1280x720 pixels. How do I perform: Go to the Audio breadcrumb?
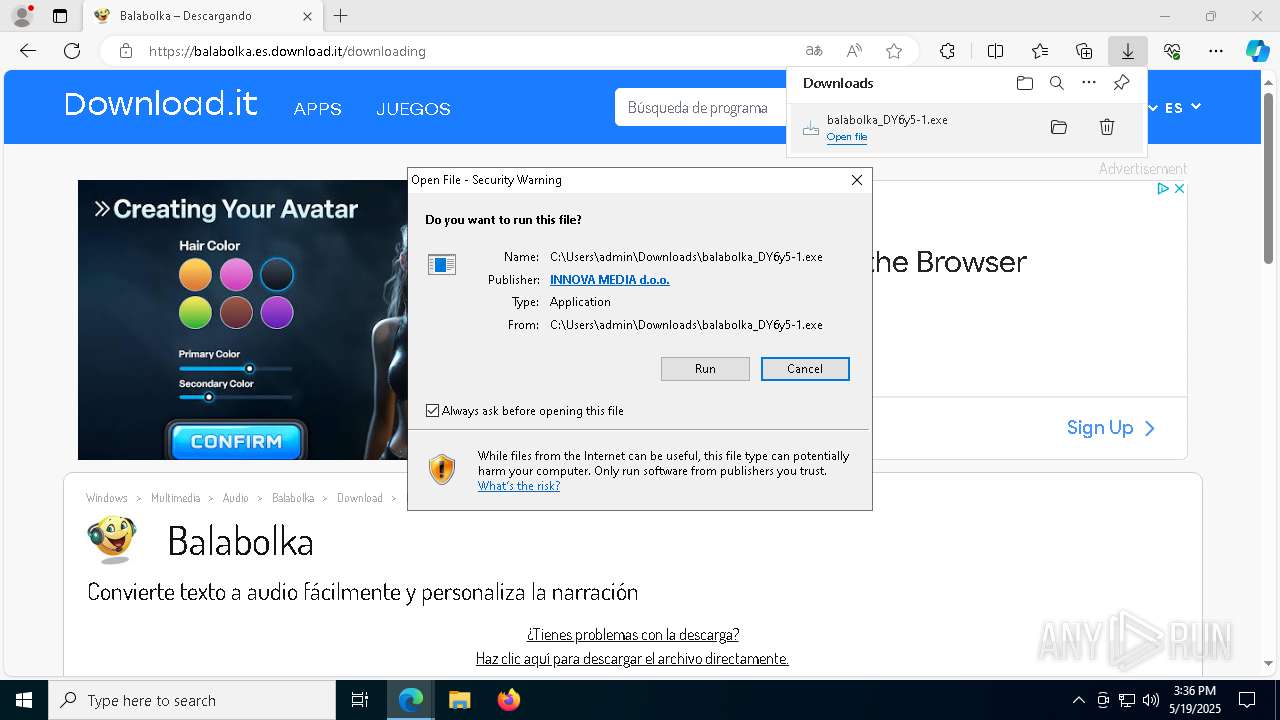[236, 498]
